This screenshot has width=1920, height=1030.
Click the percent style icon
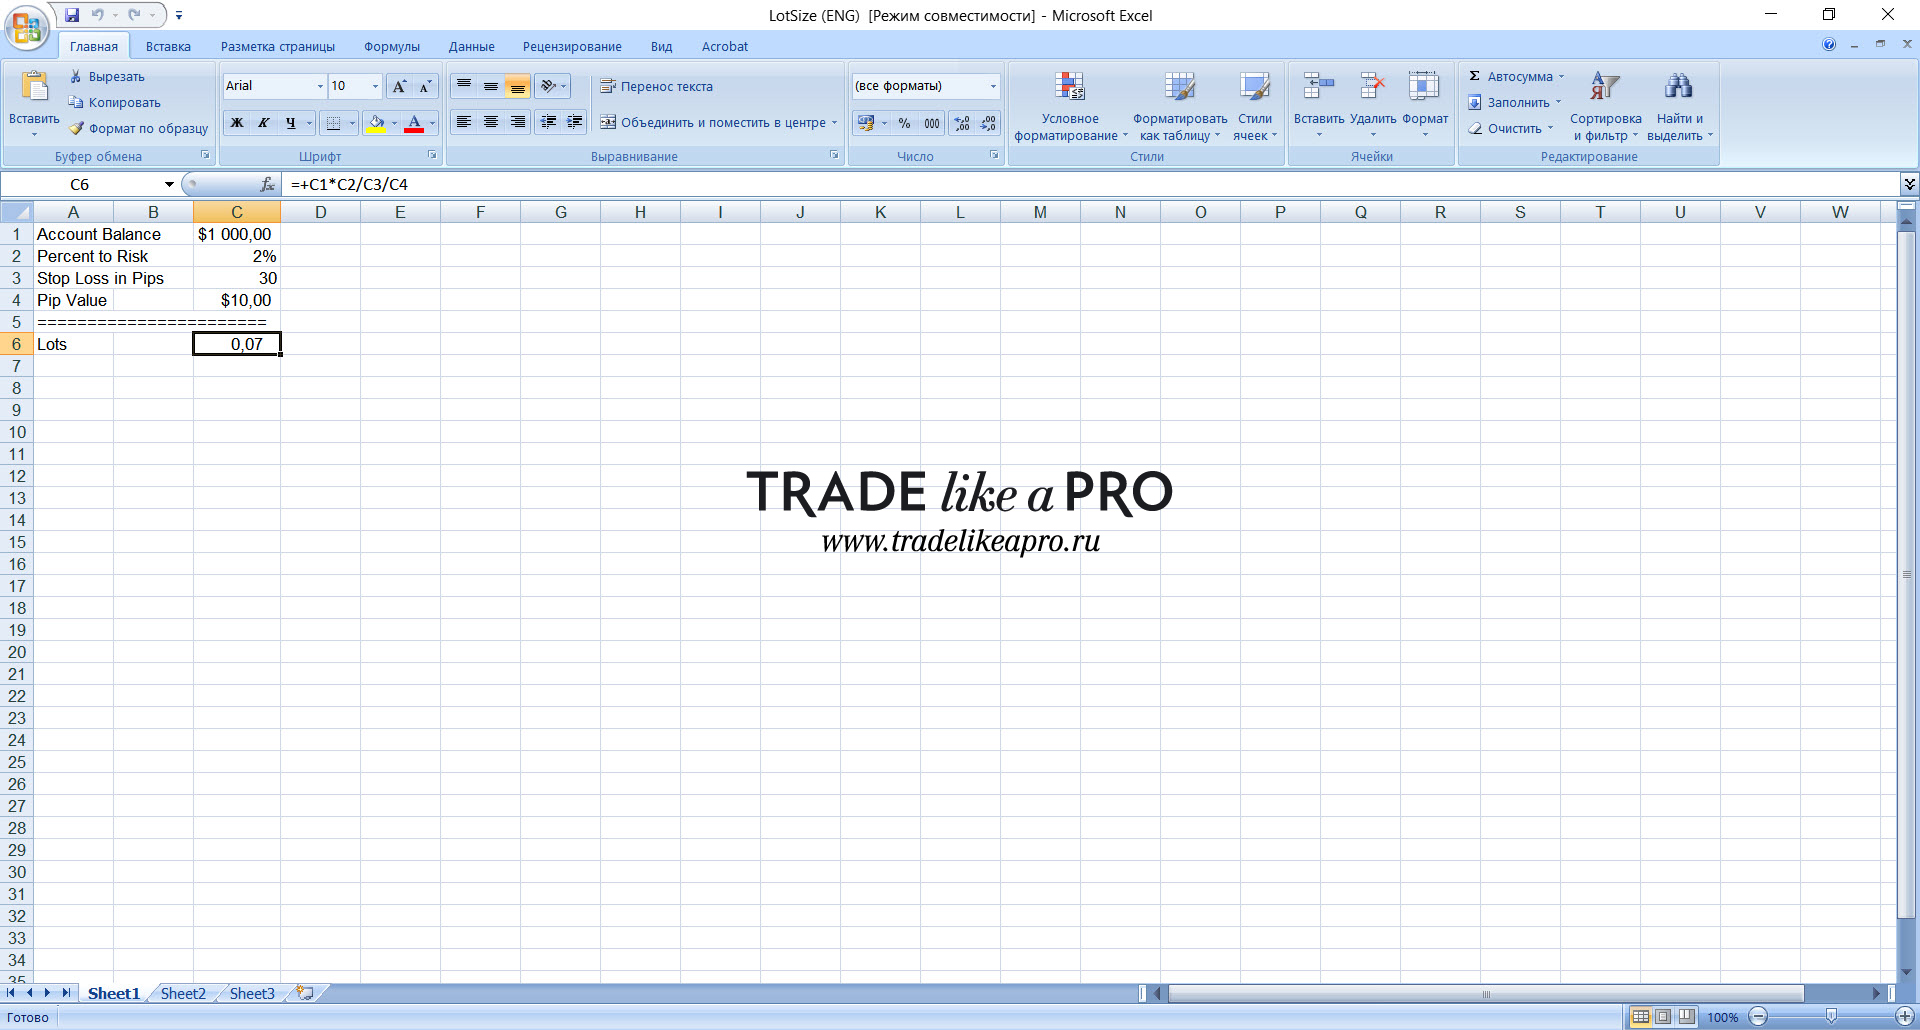(904, 123)
